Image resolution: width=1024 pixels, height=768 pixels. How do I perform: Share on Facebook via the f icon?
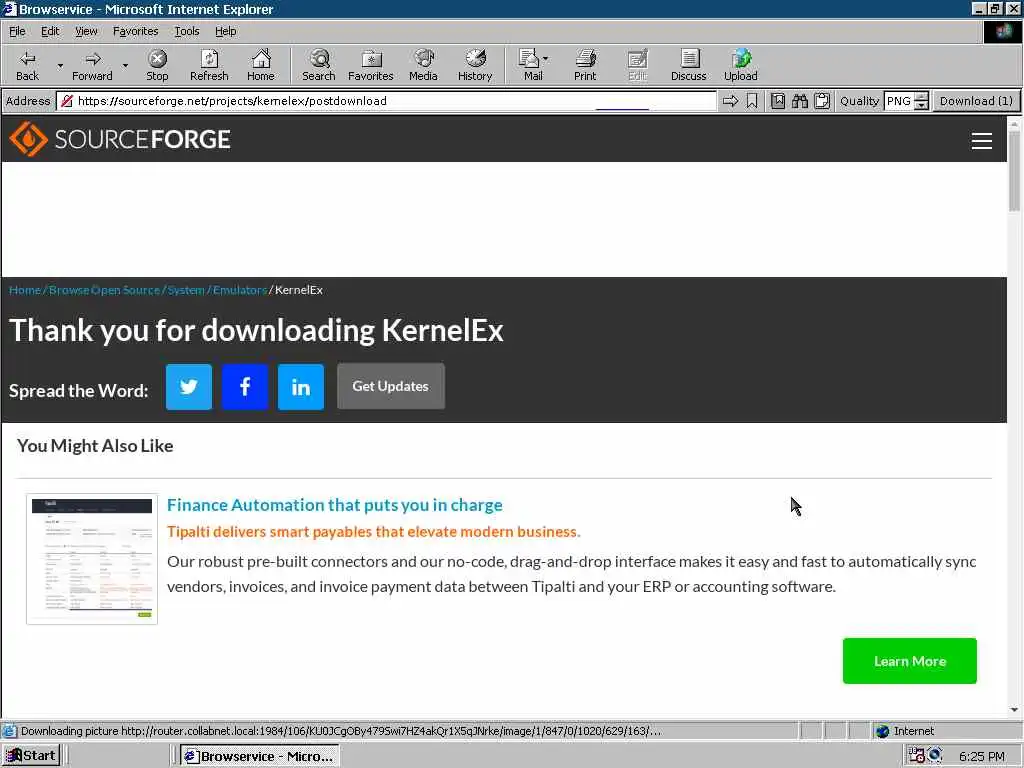(245, 387)
